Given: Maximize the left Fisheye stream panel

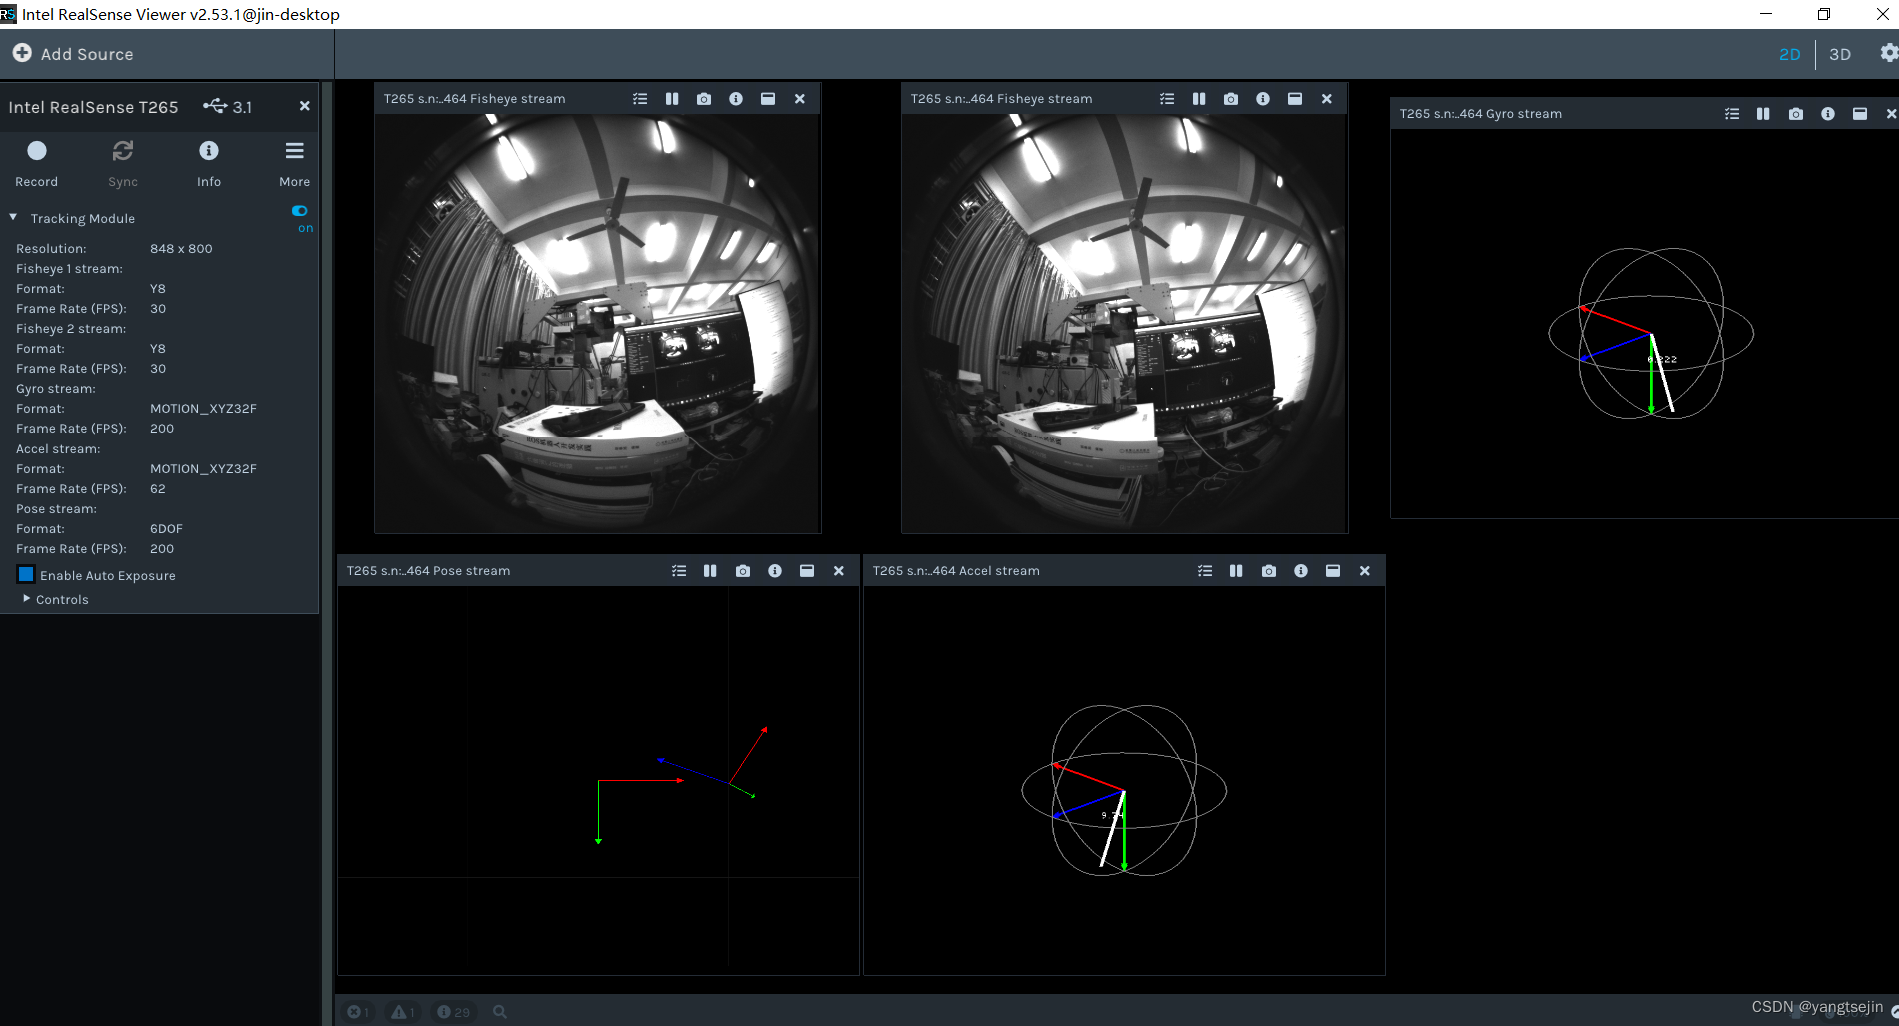Looking at the screenshot, I should [768, 99].
